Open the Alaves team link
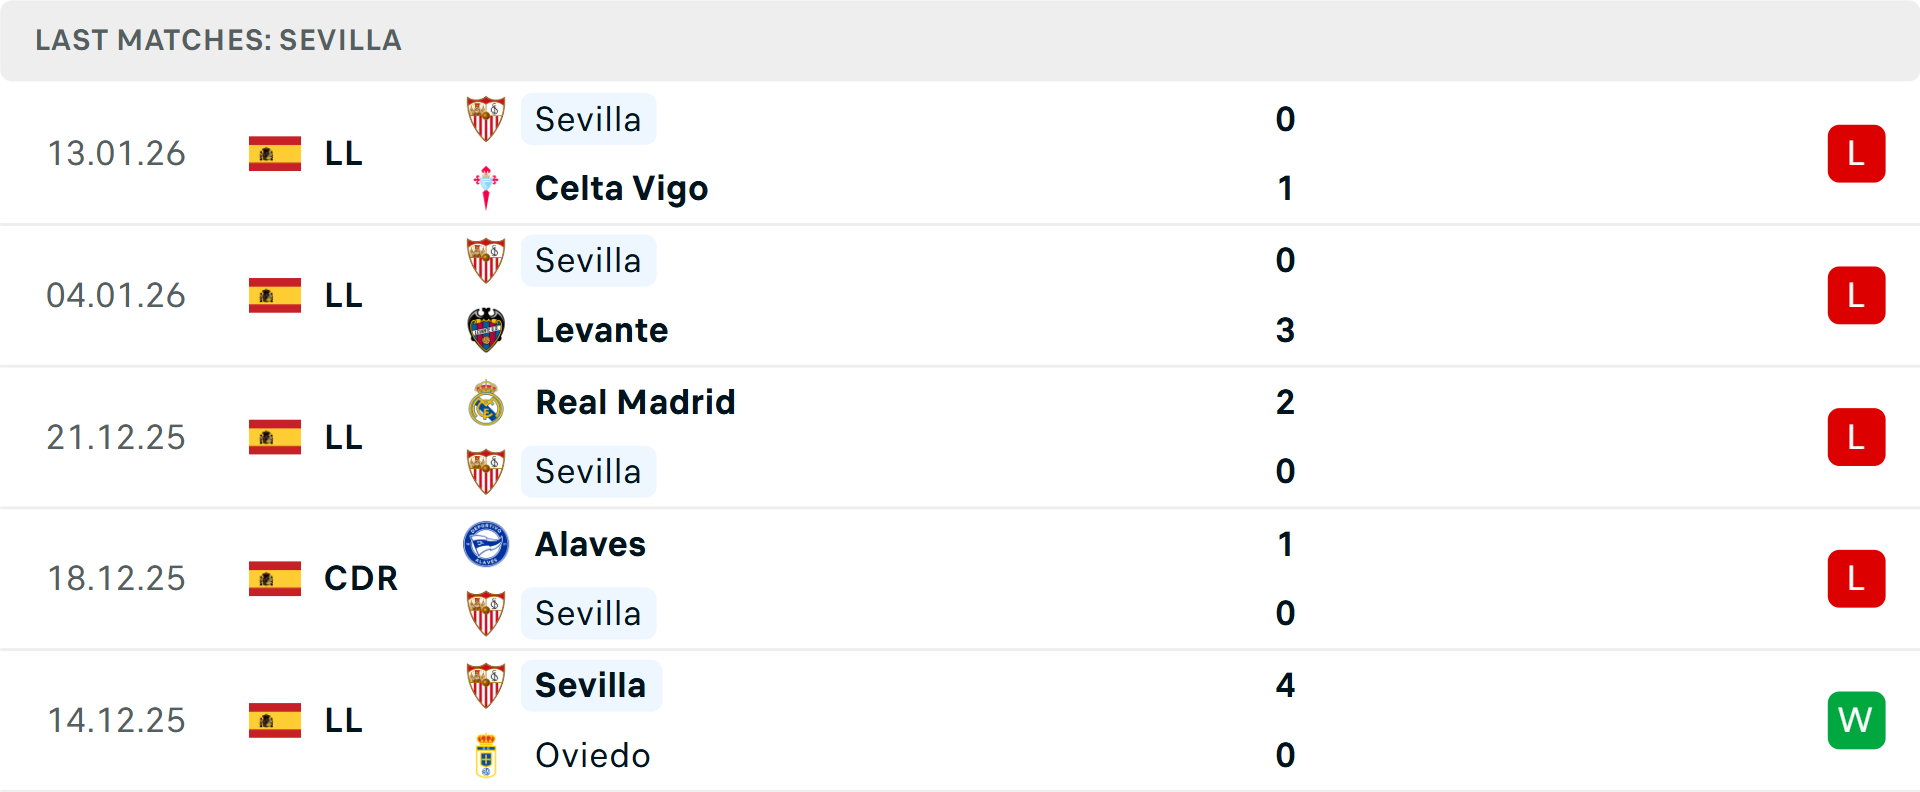 click(590, 544)
